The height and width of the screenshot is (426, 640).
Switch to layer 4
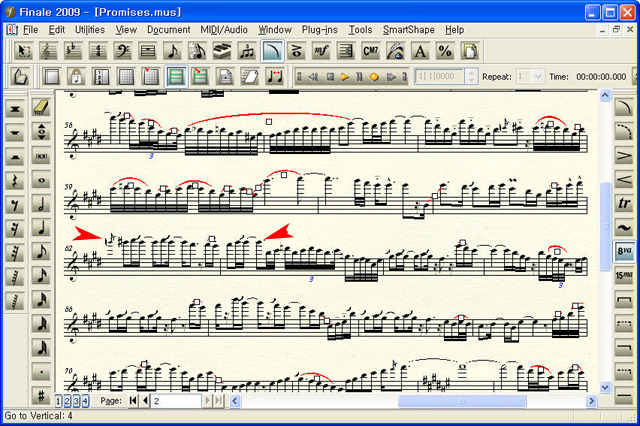(x=85, y=401)
